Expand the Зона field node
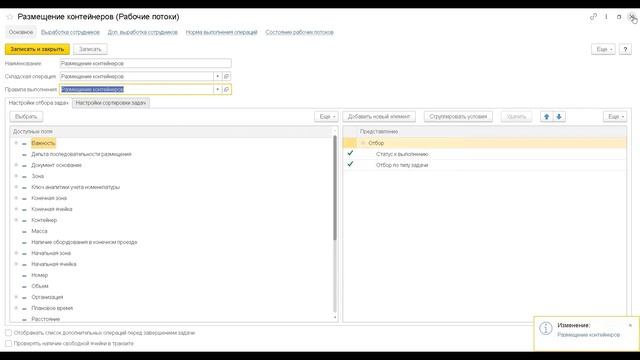 click(16, 176)
